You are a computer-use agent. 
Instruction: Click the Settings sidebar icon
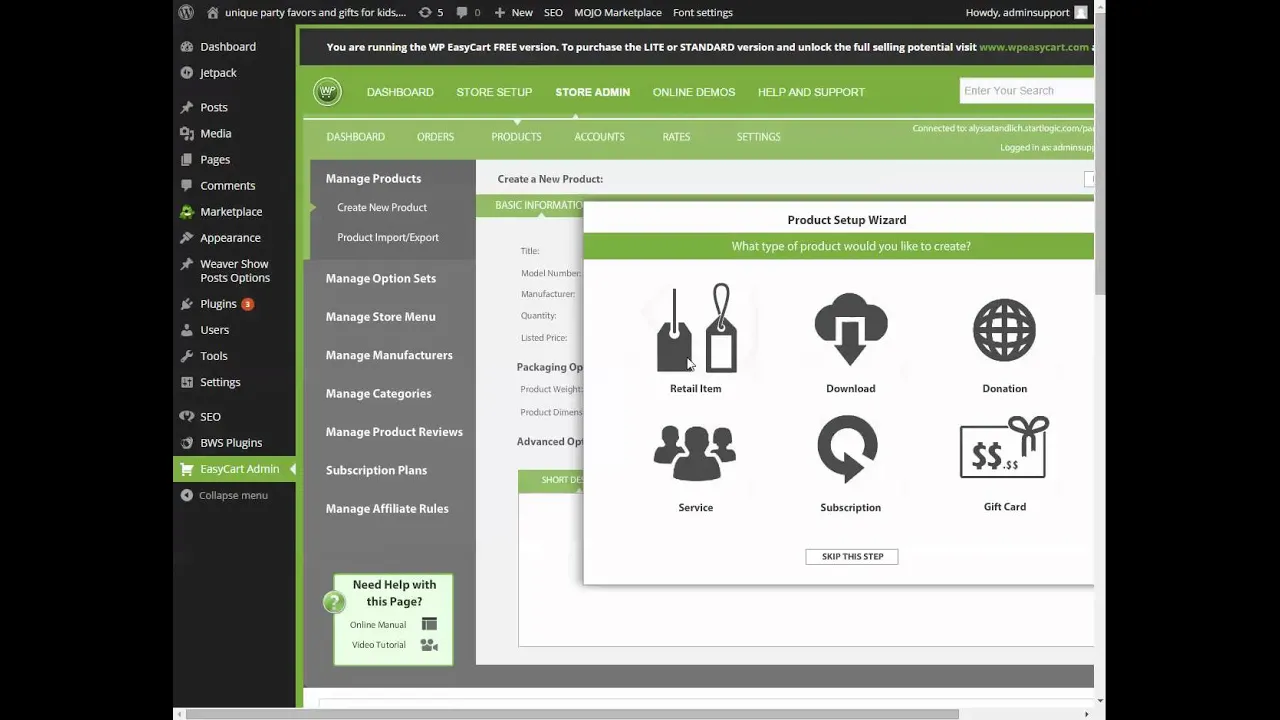(x=187, y=382)
